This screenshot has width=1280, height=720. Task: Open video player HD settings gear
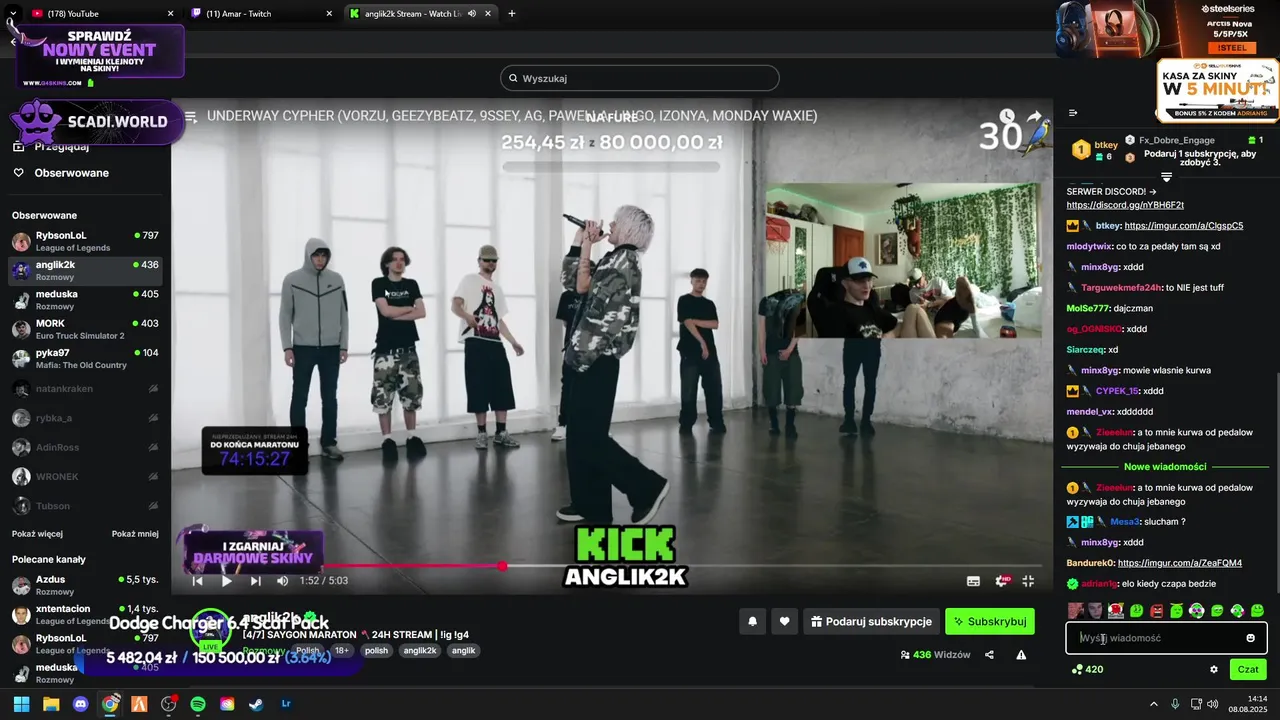pos(1001,581)
